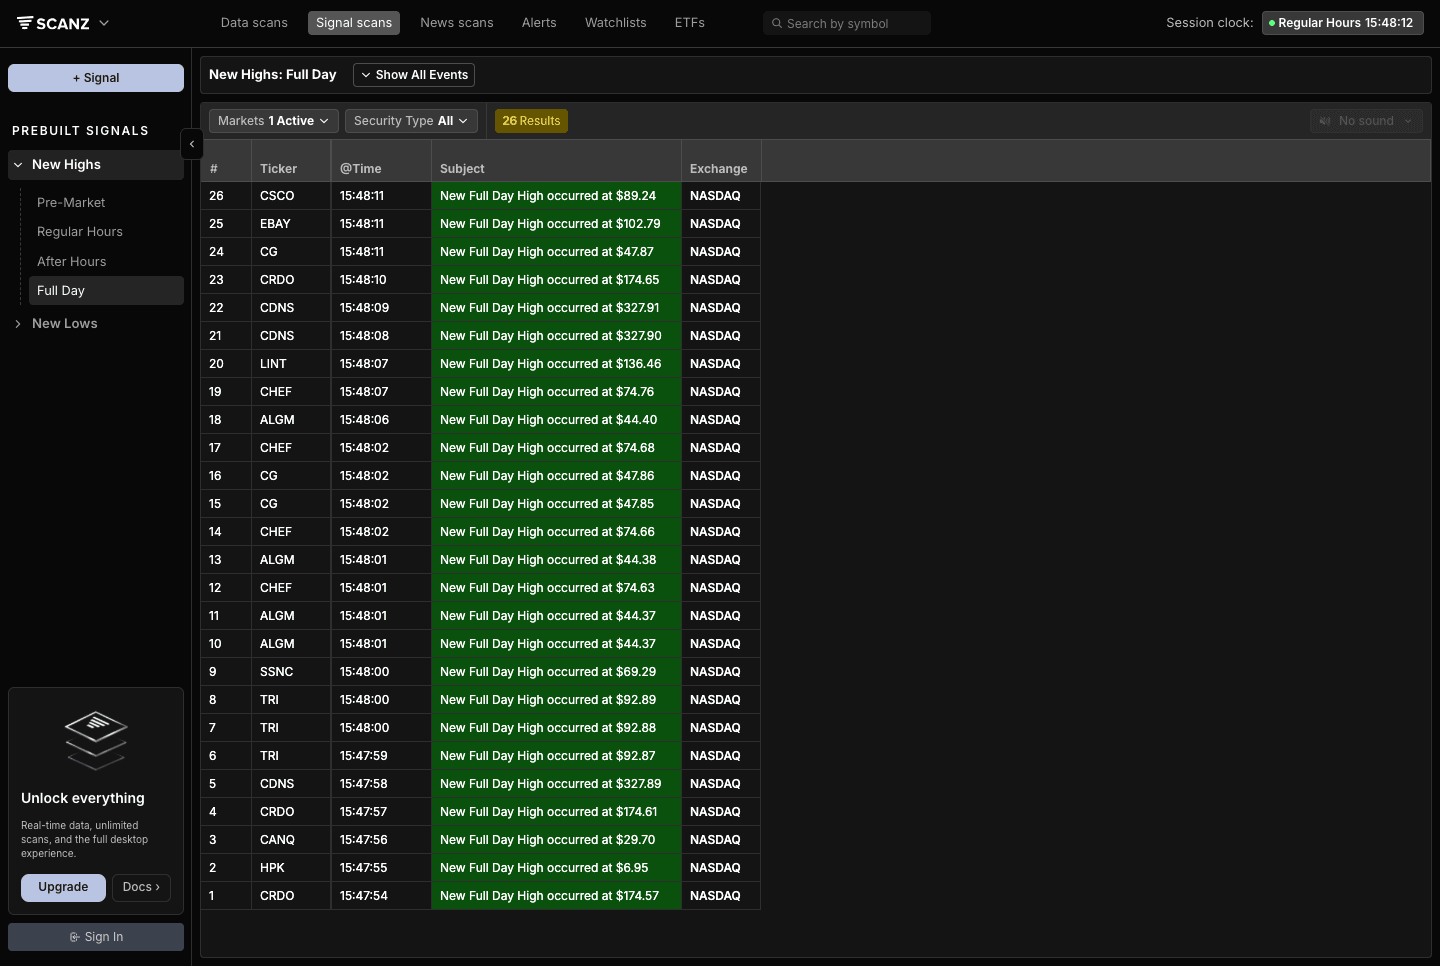Open the Watchlists tab
The width and height of the screenshot is (1440, 966).
pos(616,23)
